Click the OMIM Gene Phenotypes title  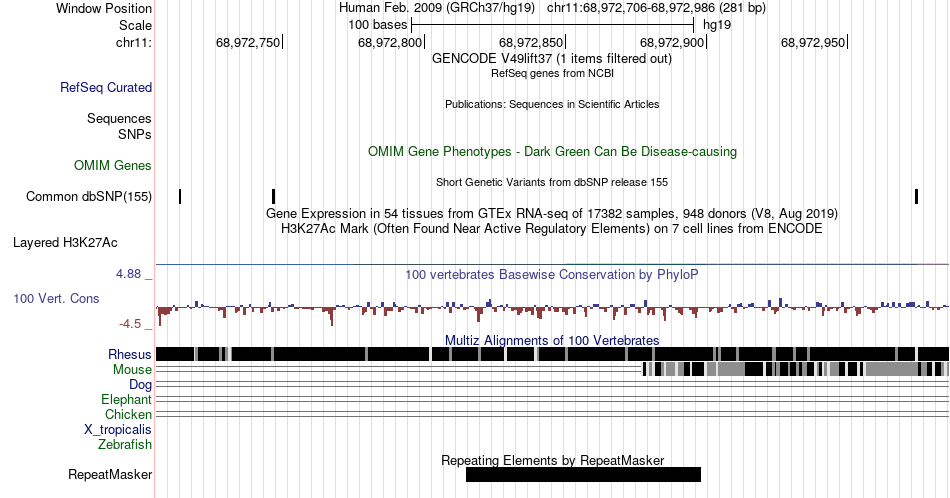click(553, 151)
